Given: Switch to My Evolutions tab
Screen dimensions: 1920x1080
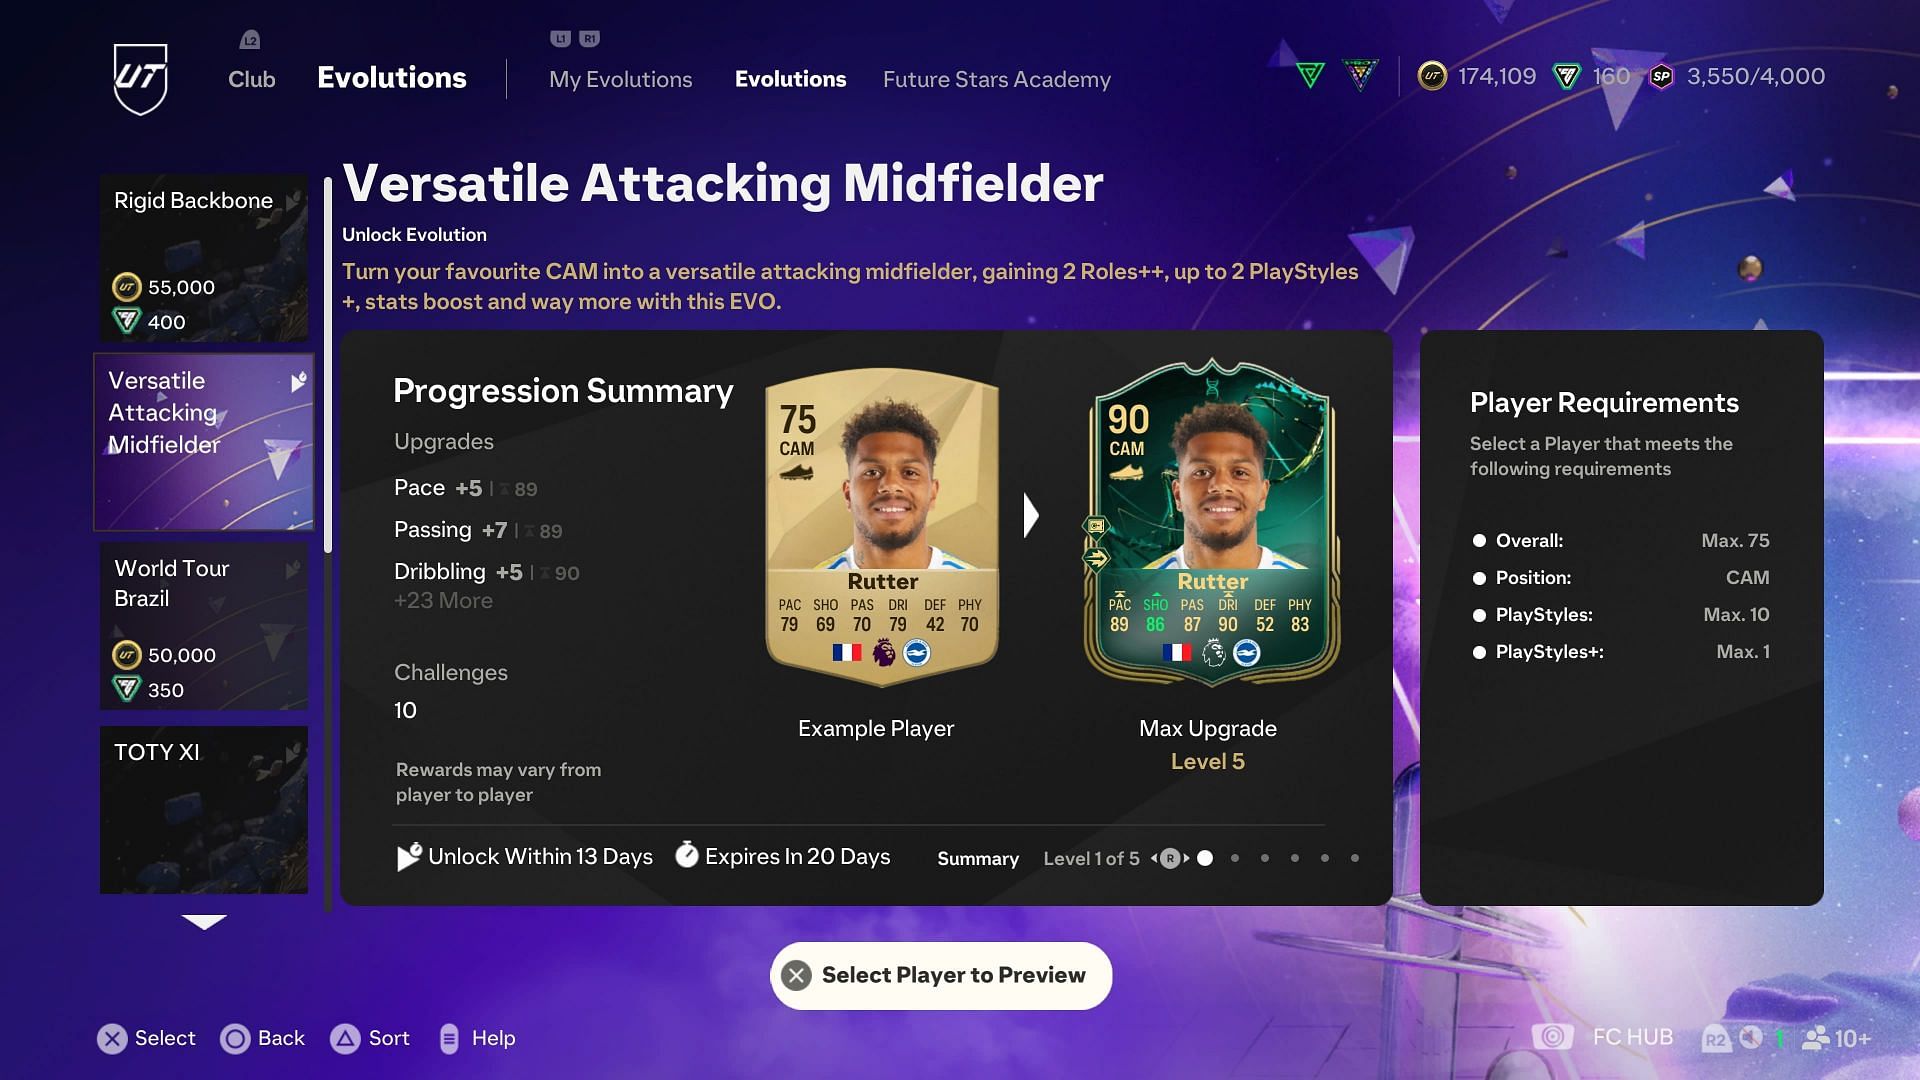Looking at the screenshot, I should (620, 79).
